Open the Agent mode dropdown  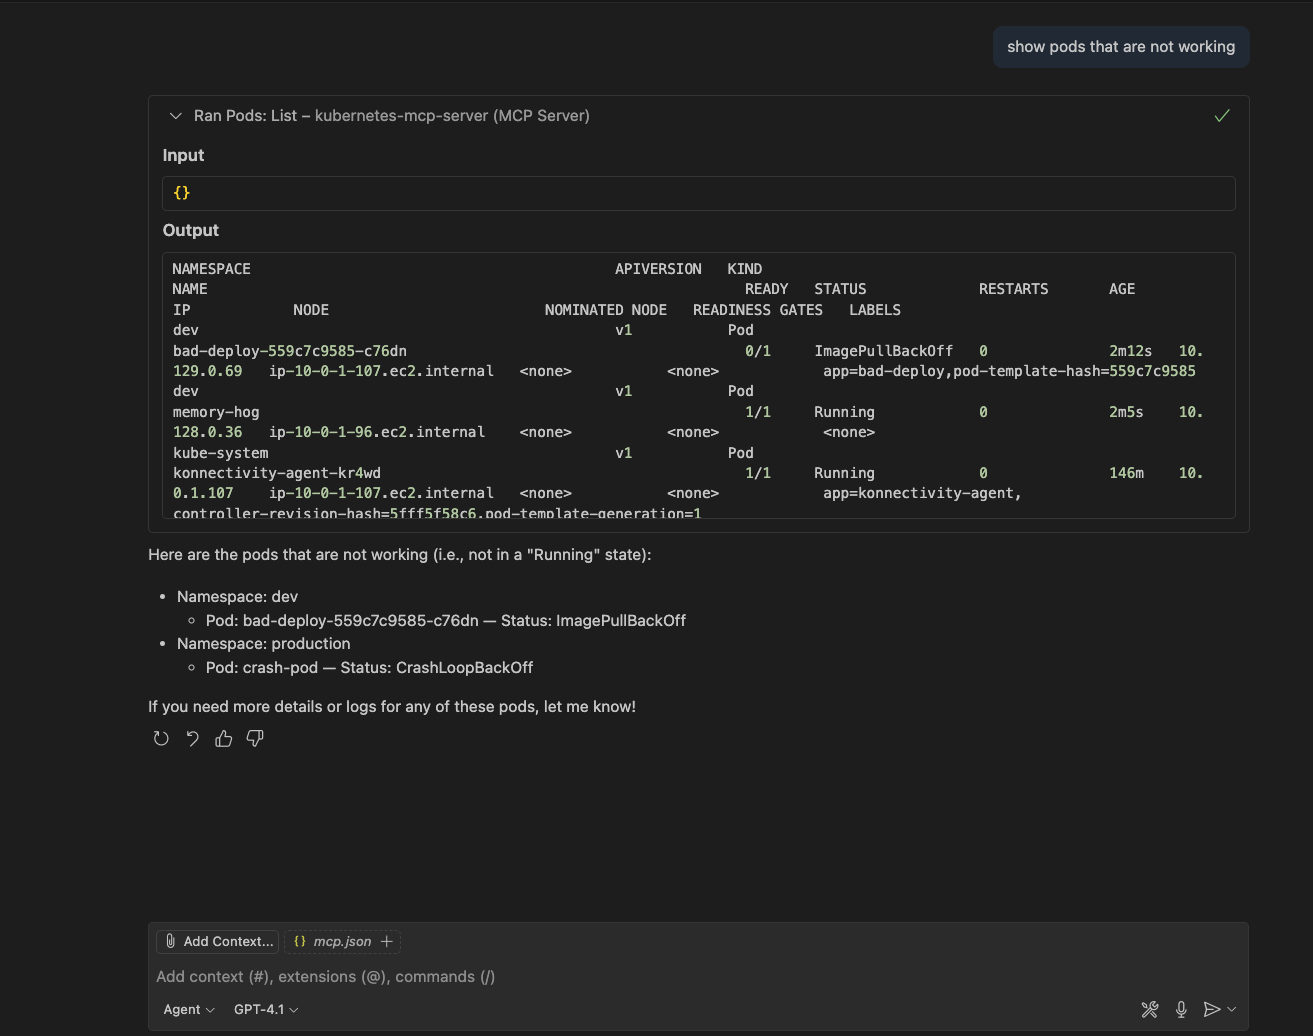(x=189, y=1010)
